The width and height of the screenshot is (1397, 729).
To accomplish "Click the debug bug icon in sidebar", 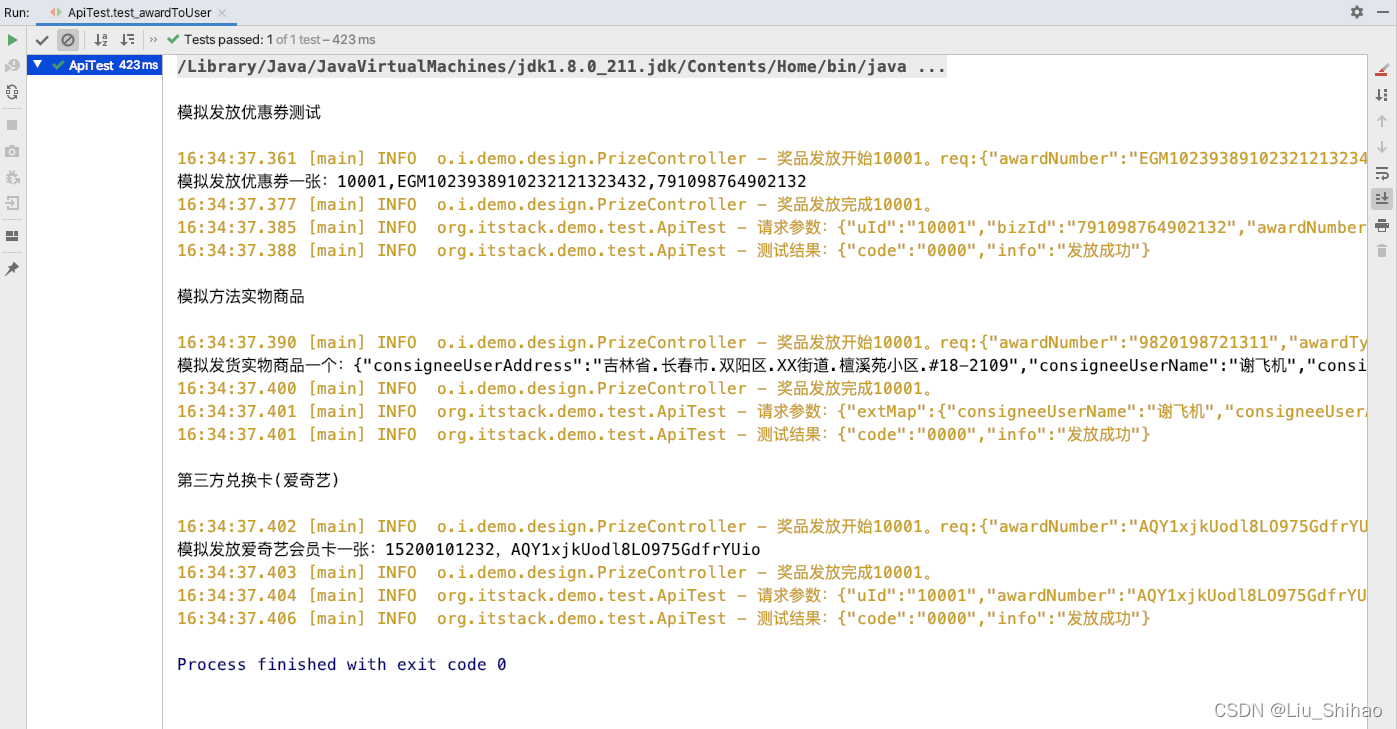I will 12,177.
